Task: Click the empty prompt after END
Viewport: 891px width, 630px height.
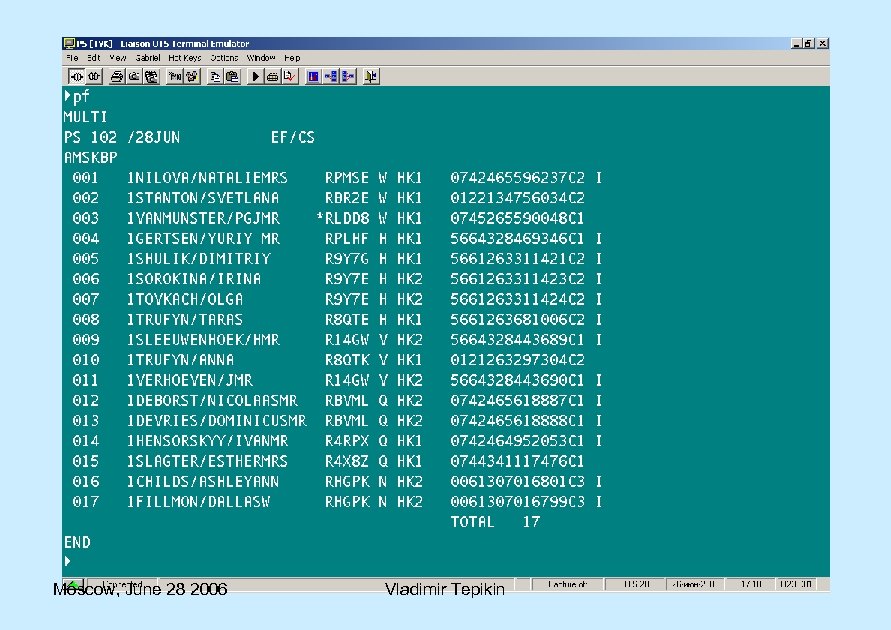Action: coord(68,561)
